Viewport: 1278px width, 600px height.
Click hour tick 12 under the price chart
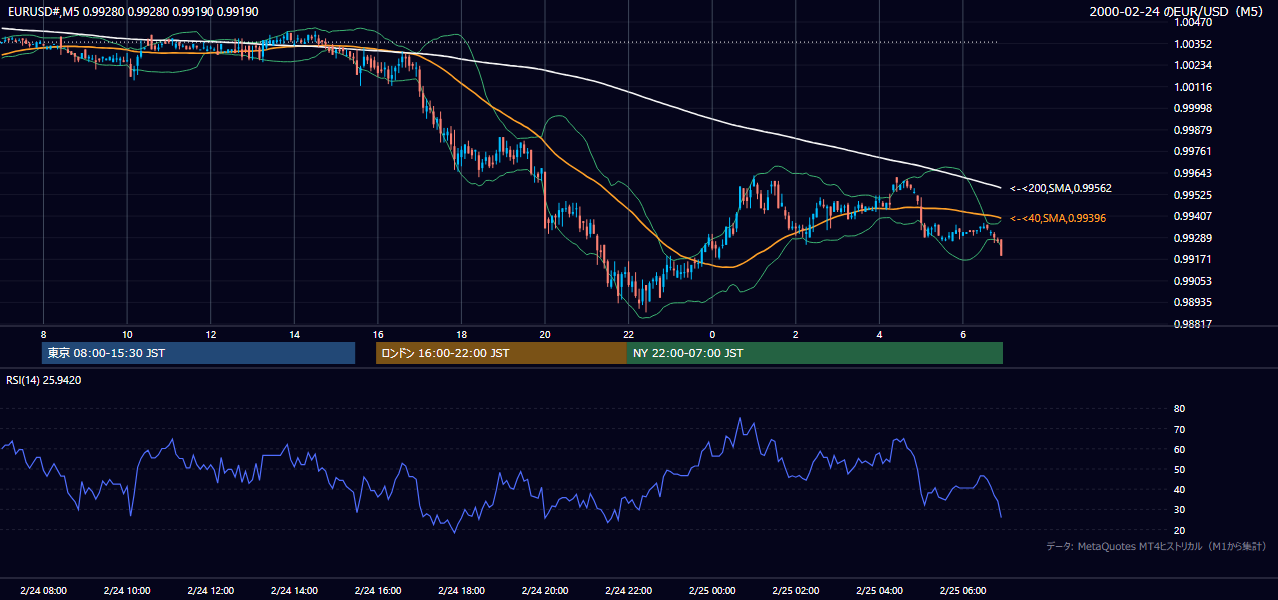211,334
